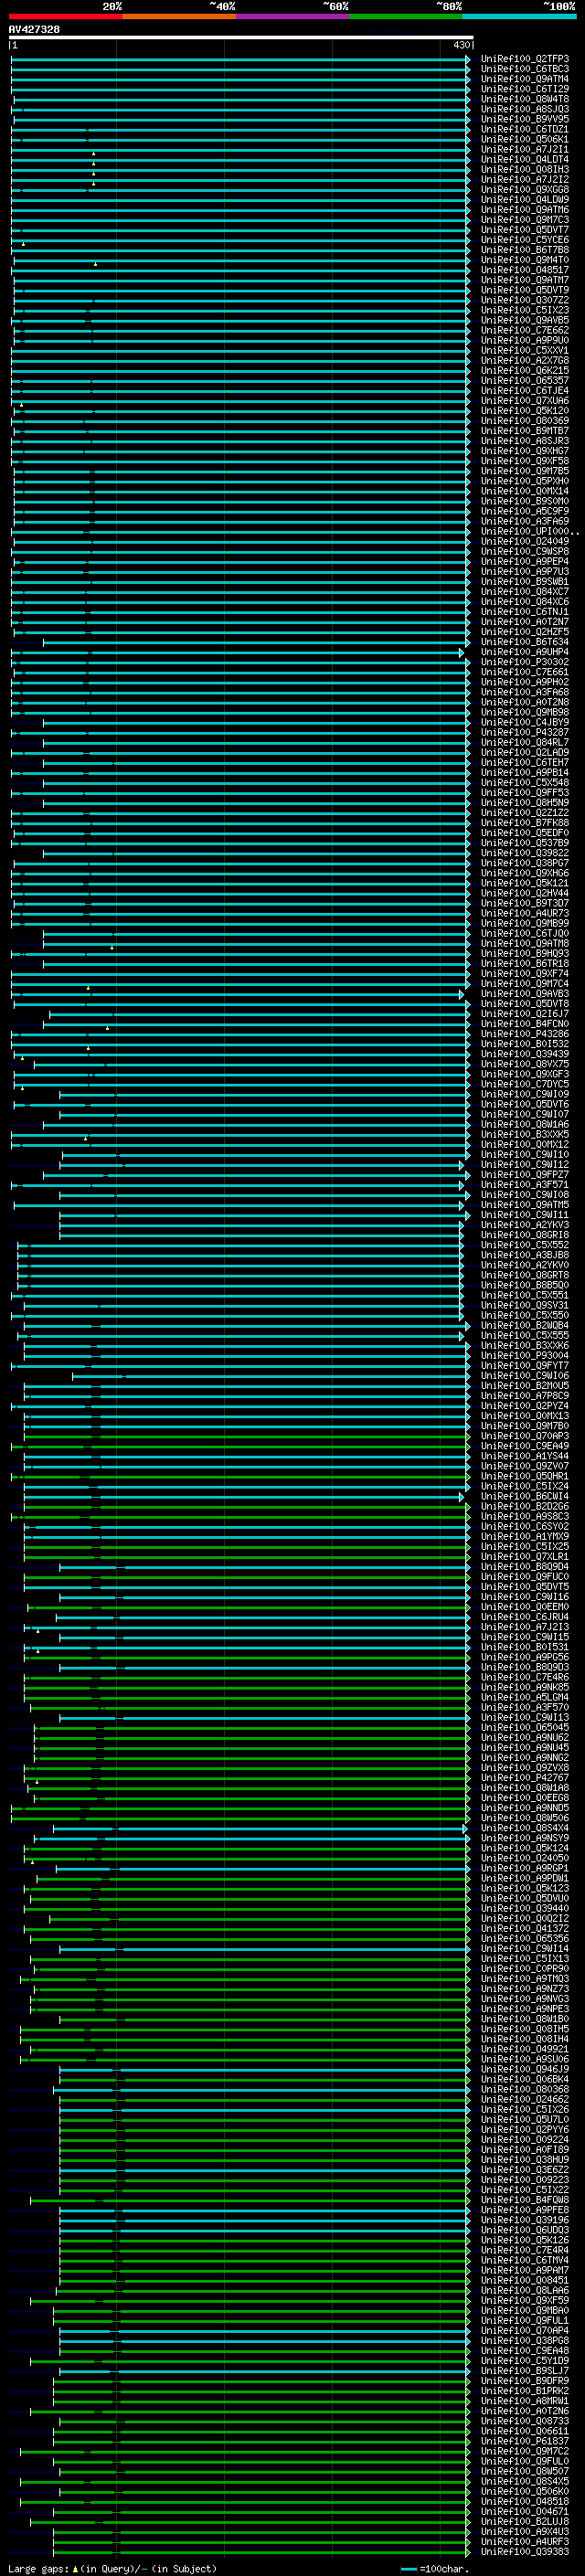Select the UniRef100_Q0MX12 label
This screenshot has width=585, height=2576.
click(x=525, y=1145)
